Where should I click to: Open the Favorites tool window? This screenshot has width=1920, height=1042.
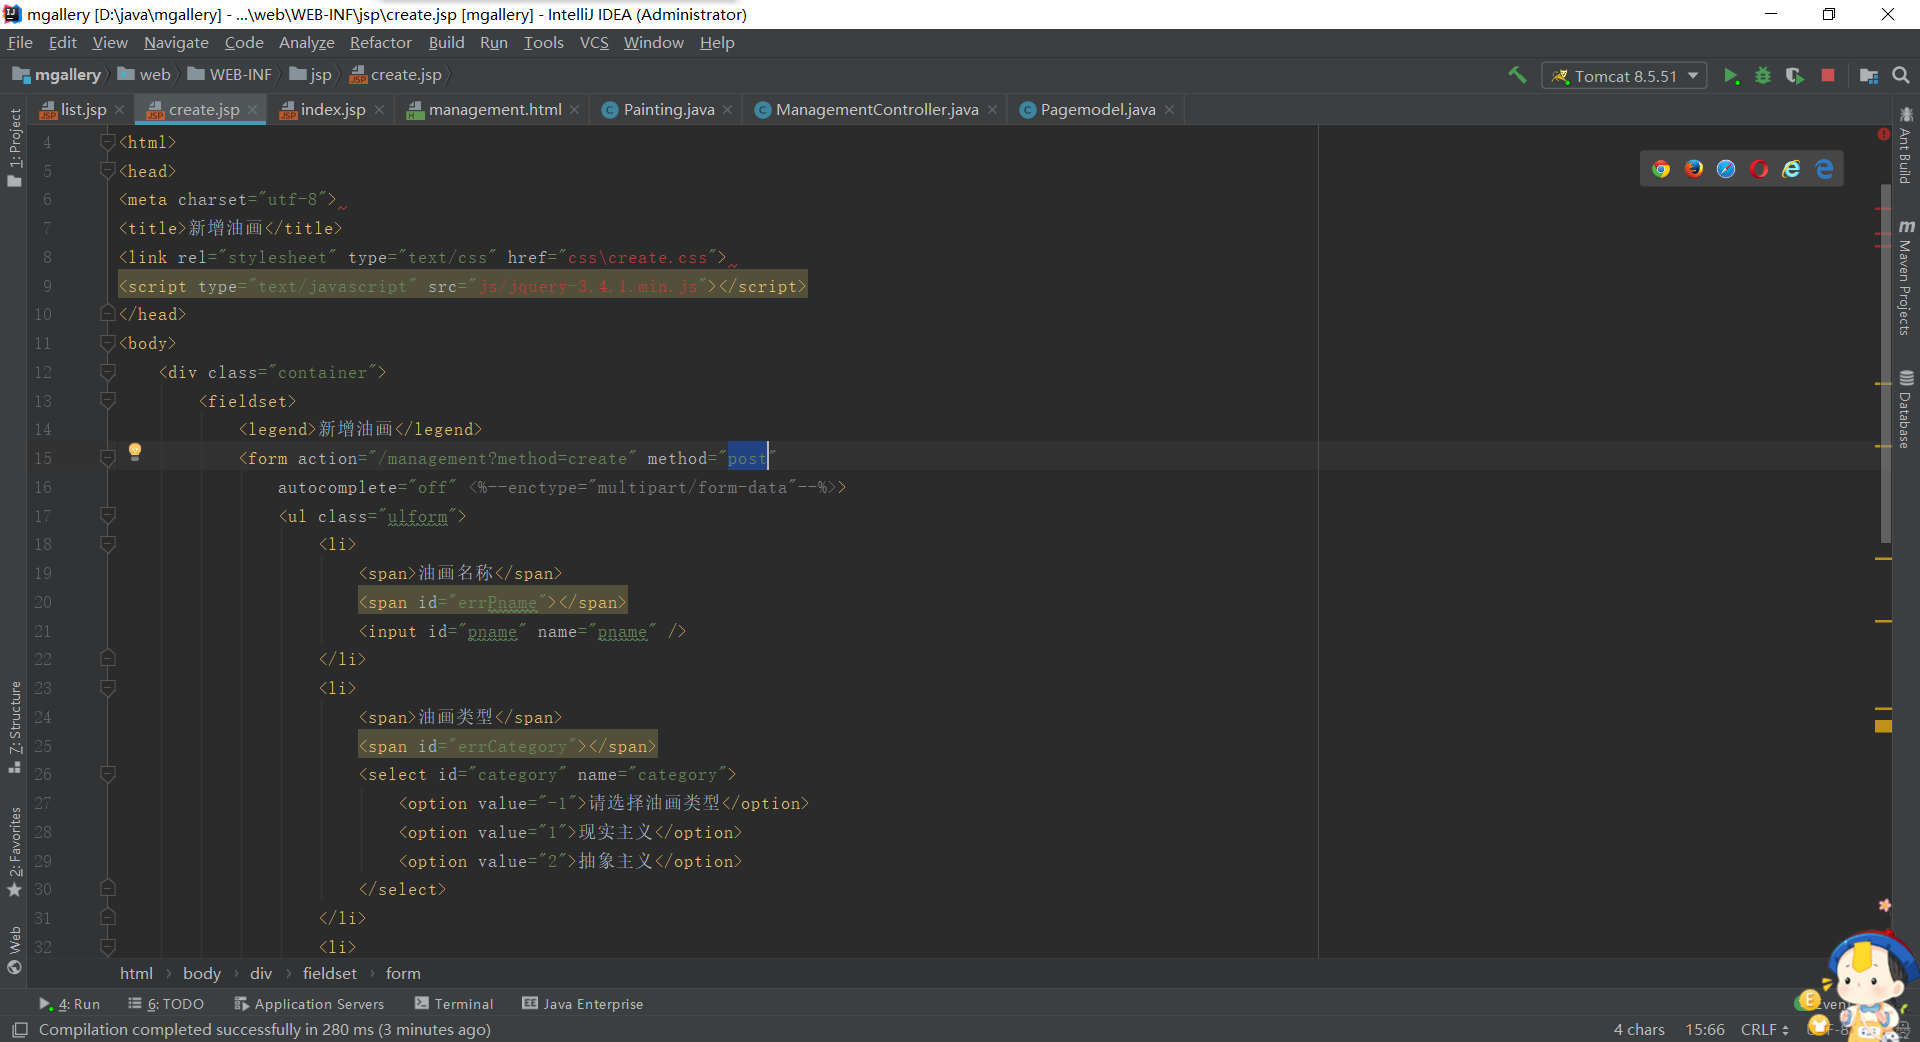pyautogui.click(x=14, y=852)
